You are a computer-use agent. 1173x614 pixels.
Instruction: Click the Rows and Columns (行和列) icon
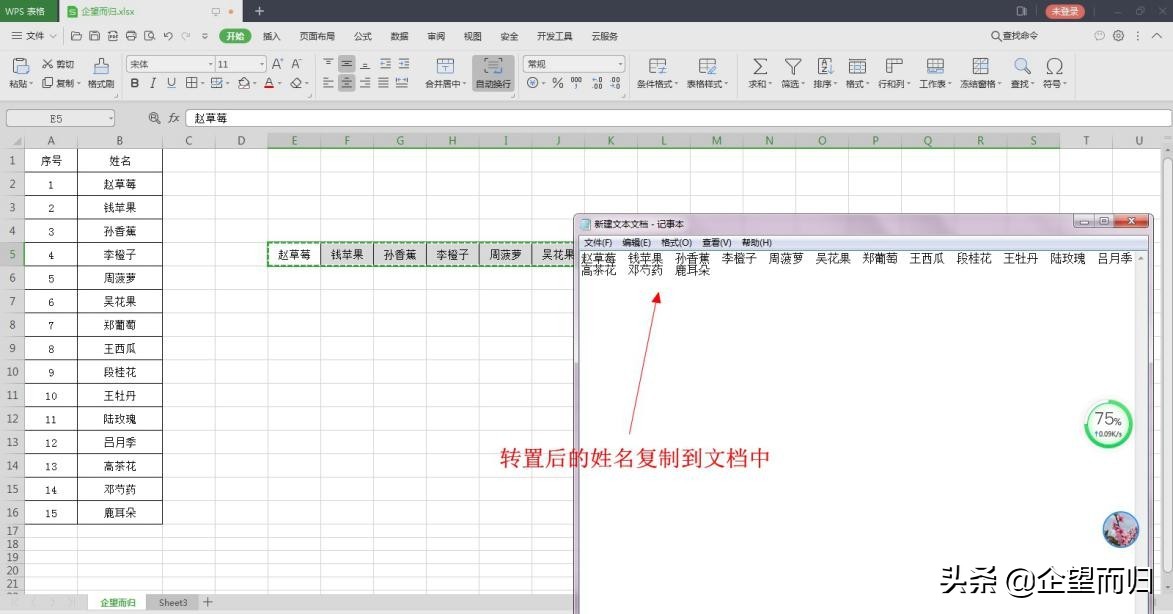pyautogui.click(x=893, y=66)
